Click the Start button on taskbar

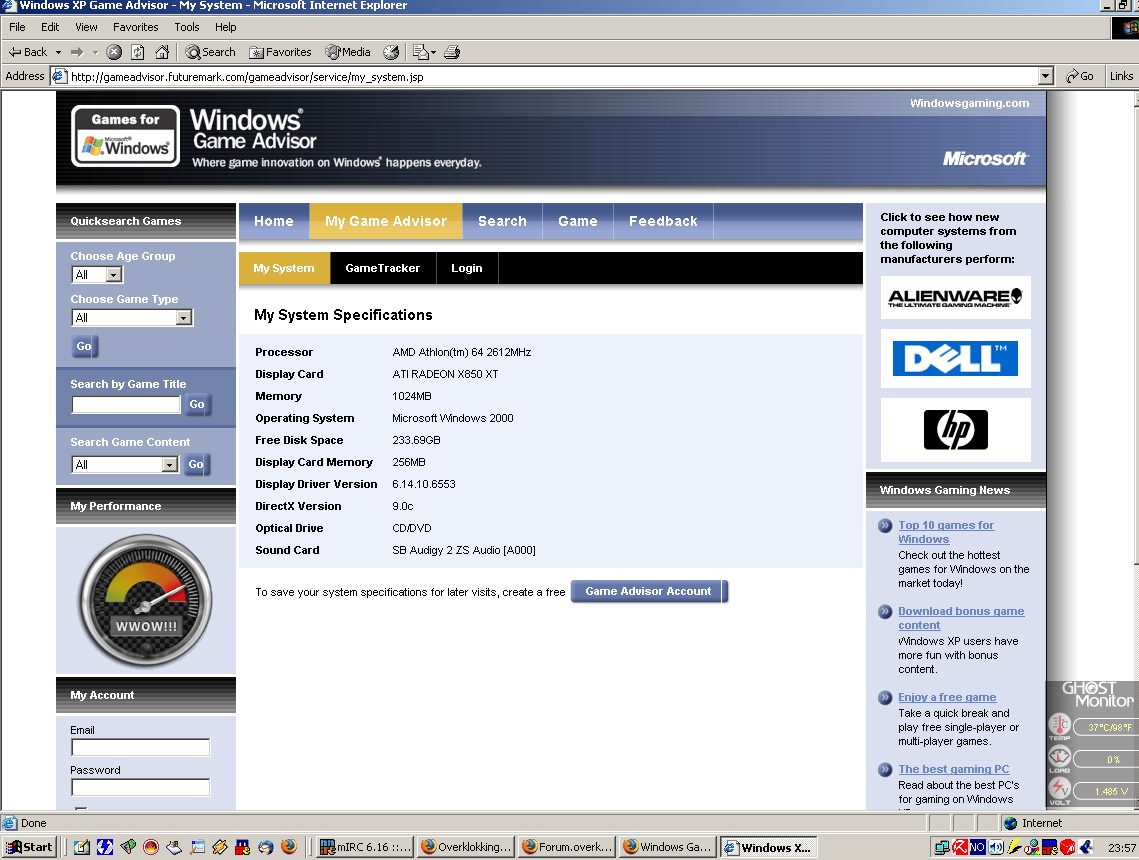[x=30, y=847]
